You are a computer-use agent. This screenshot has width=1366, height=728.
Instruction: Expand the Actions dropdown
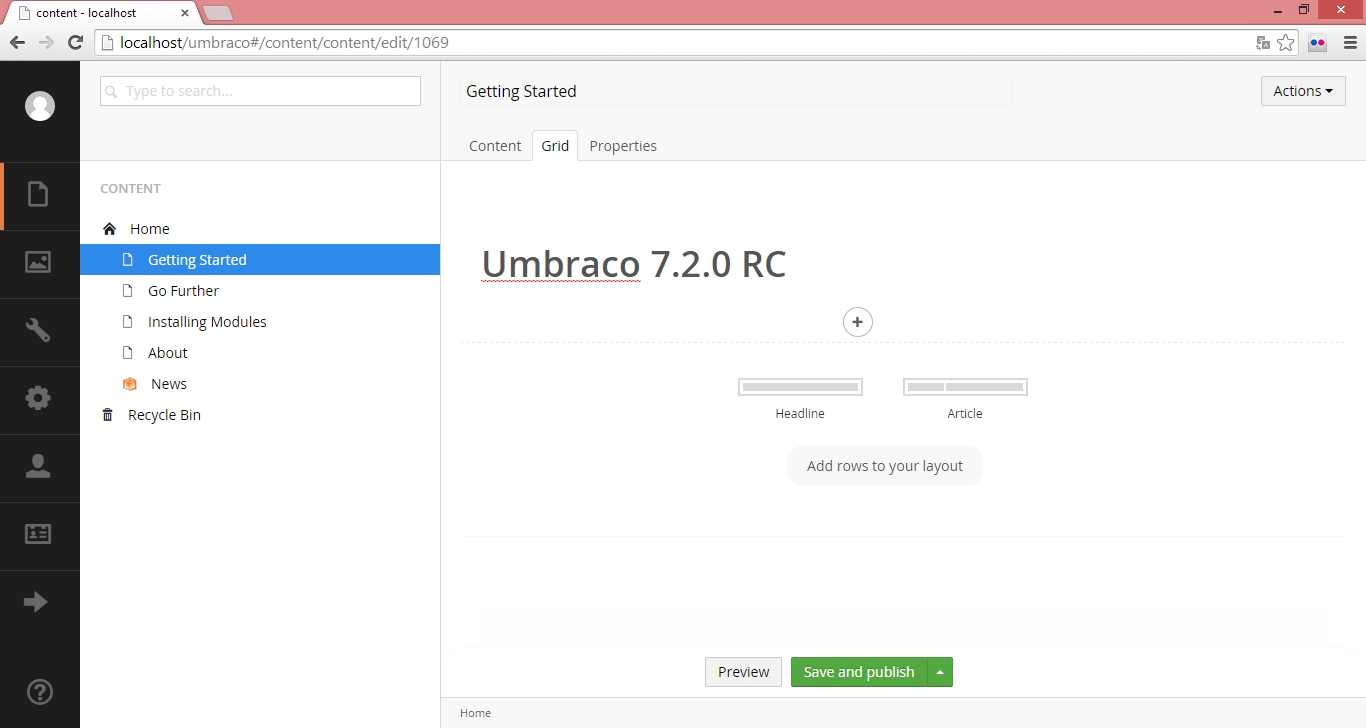click(x=1302, y=91)
